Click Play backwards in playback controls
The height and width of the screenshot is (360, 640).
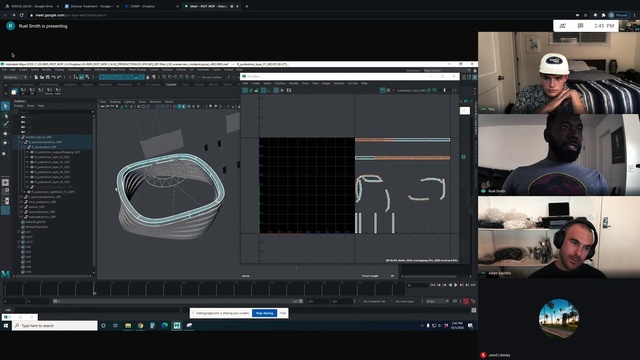coord(450,285)
